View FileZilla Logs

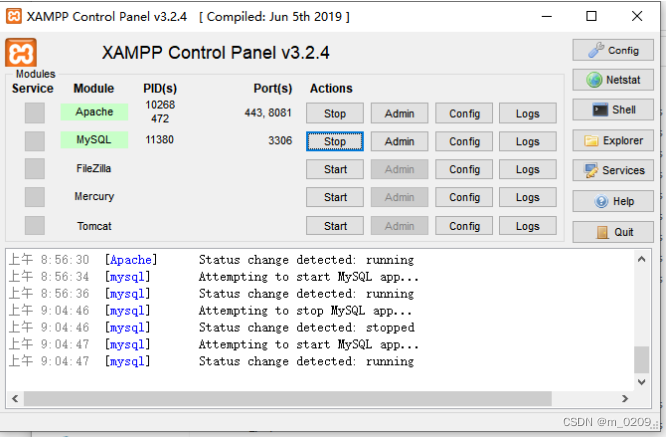point(528,169)
